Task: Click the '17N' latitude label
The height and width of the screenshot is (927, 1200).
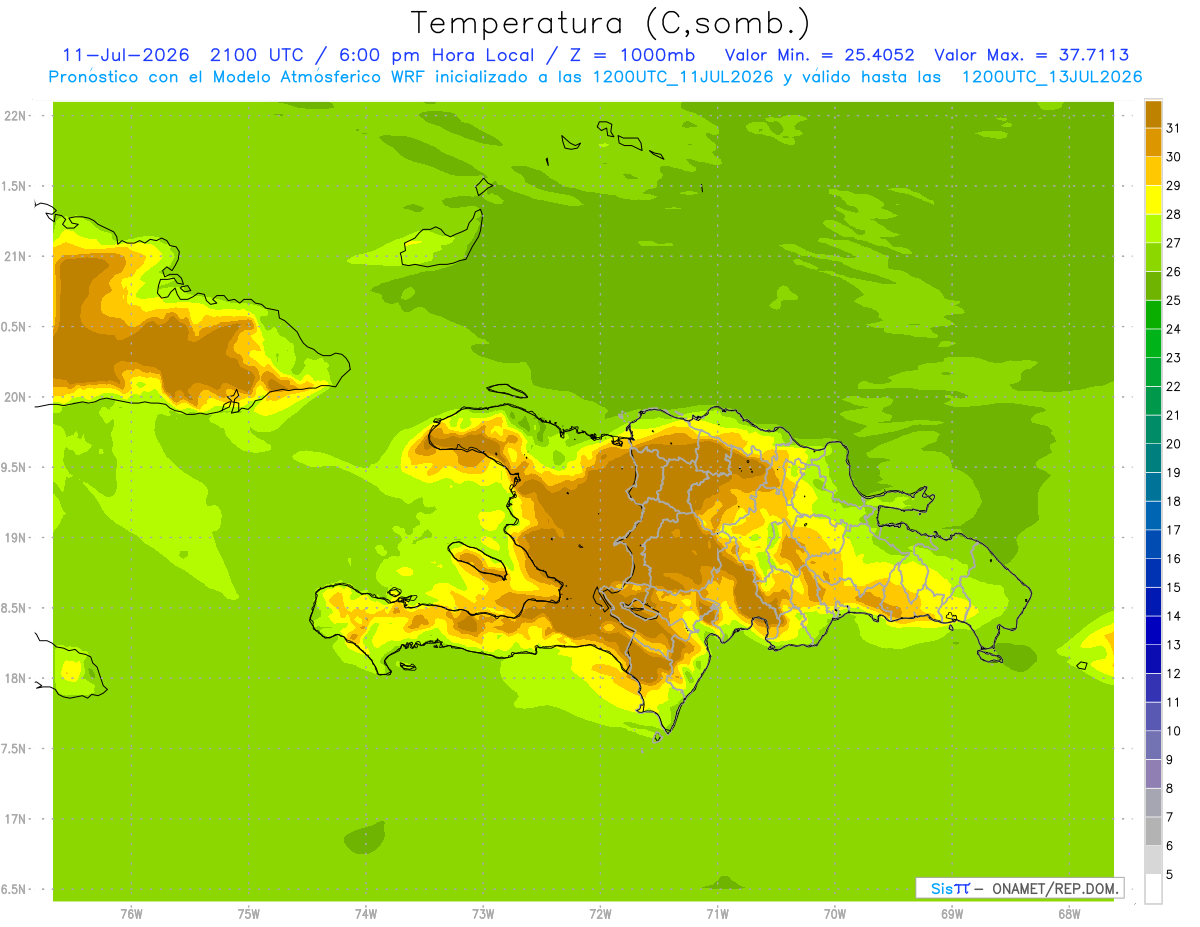Action: 14,819
